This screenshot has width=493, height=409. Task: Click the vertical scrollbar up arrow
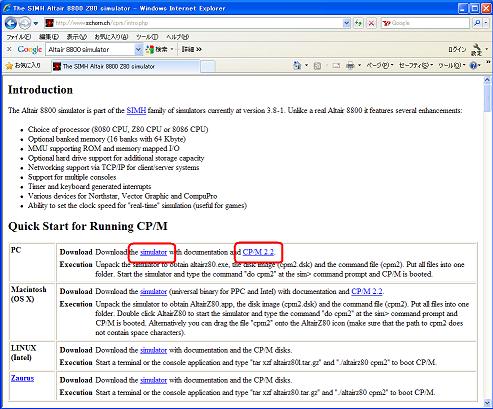(487, 80)
